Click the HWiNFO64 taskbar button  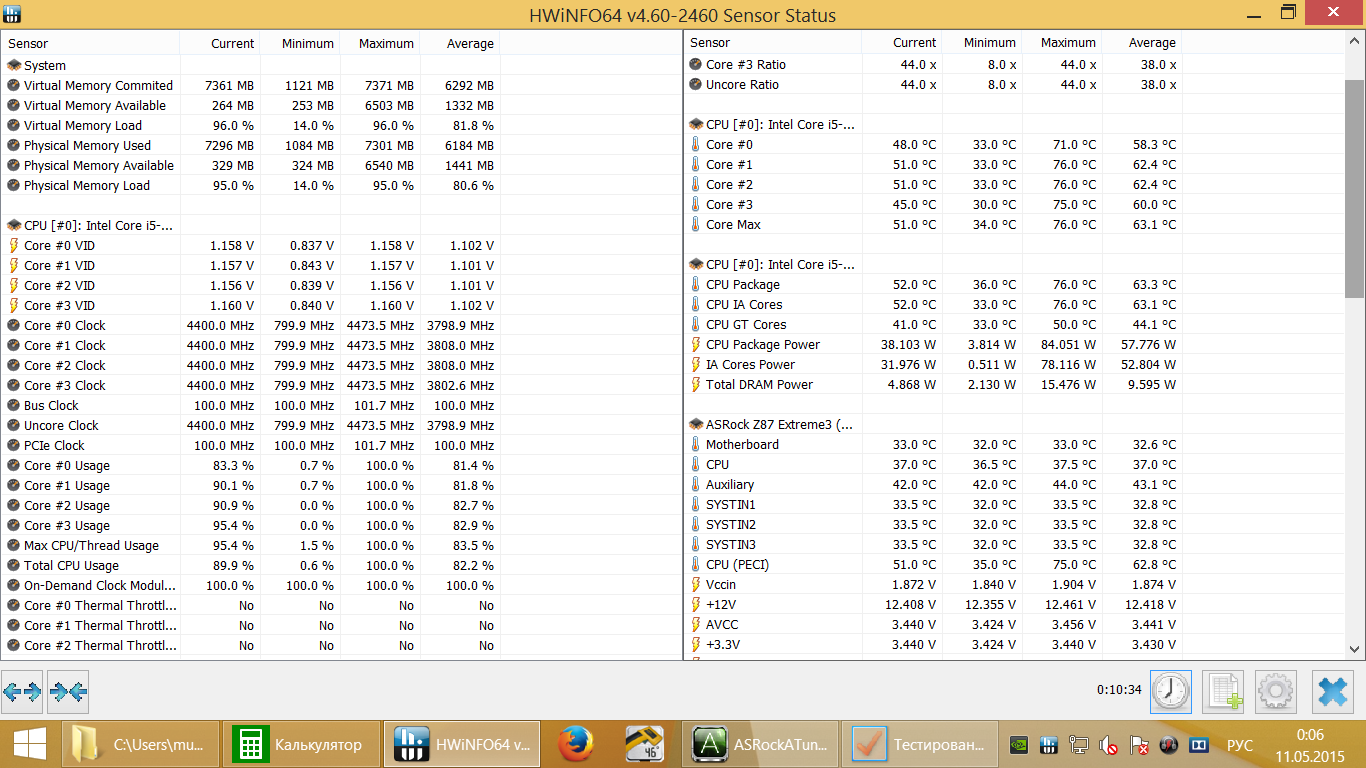point(462,744)
